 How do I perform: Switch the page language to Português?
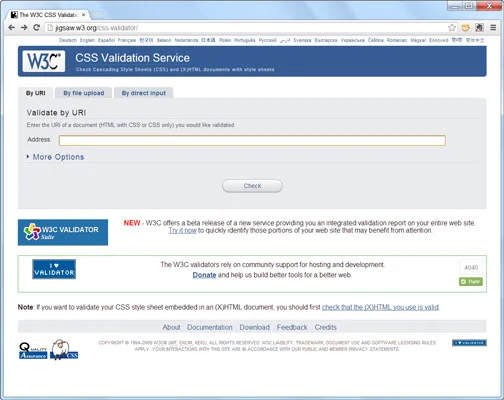[x=245, y=40]
